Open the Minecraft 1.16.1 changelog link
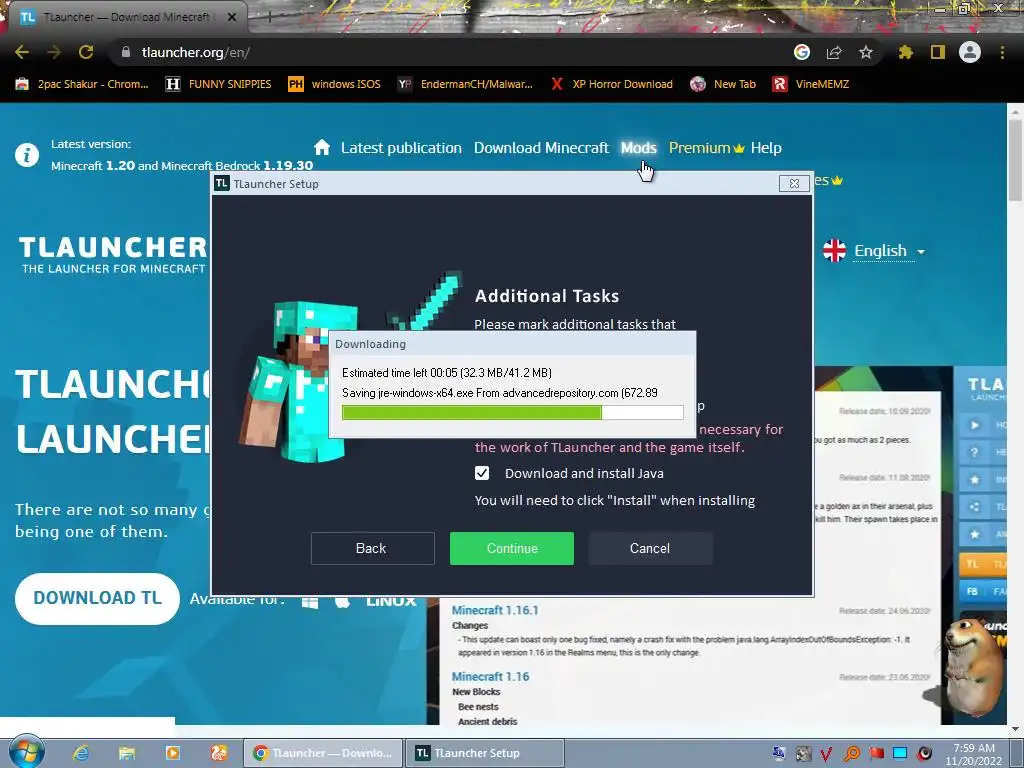Image resolution: width=1024 pixels, height=768 pixels. pos(495,610)
